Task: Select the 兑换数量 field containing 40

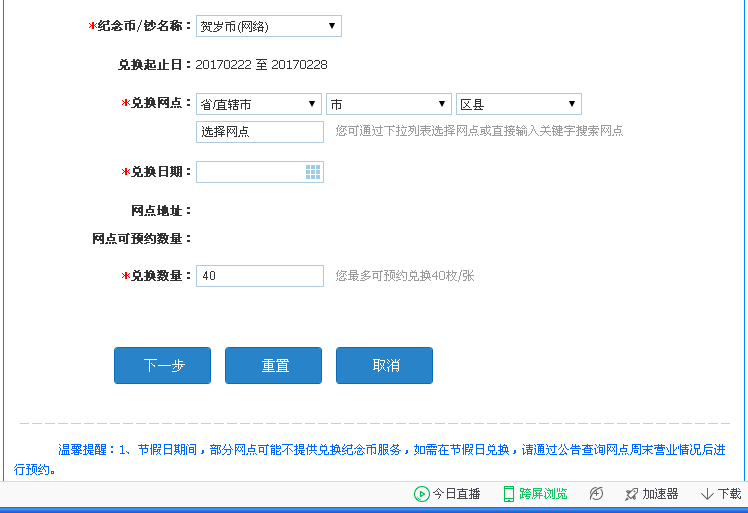Action: pyautogui.click(x=260, y=276)
